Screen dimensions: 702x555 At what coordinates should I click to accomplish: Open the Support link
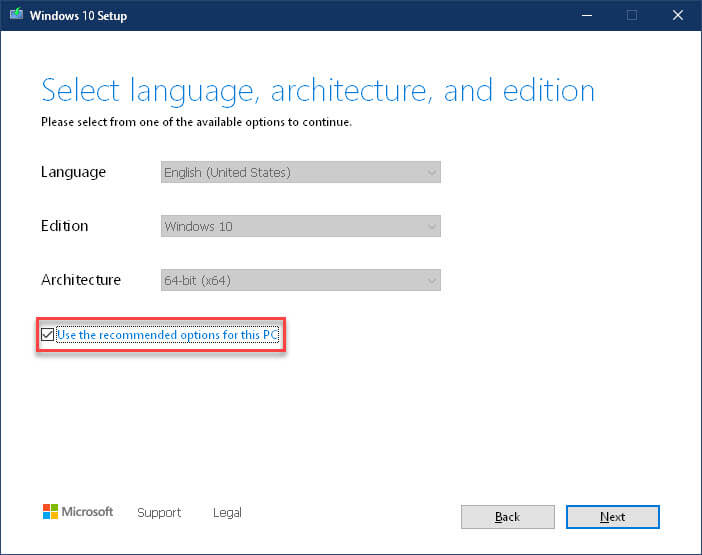click(159, 513)
